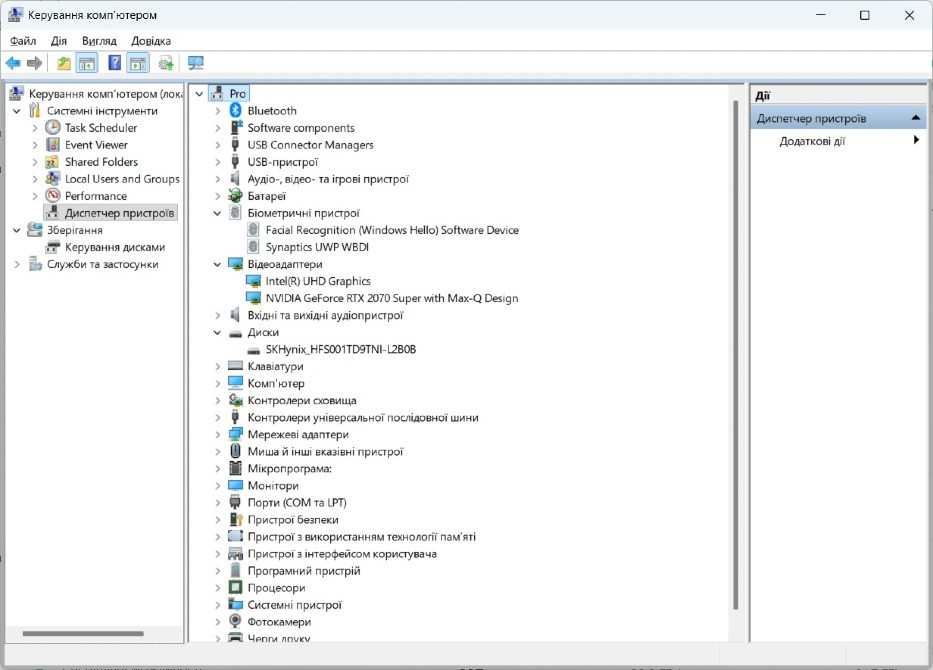Toggle the Show/Hide Console Tree toolbar button

pos(87,63)
